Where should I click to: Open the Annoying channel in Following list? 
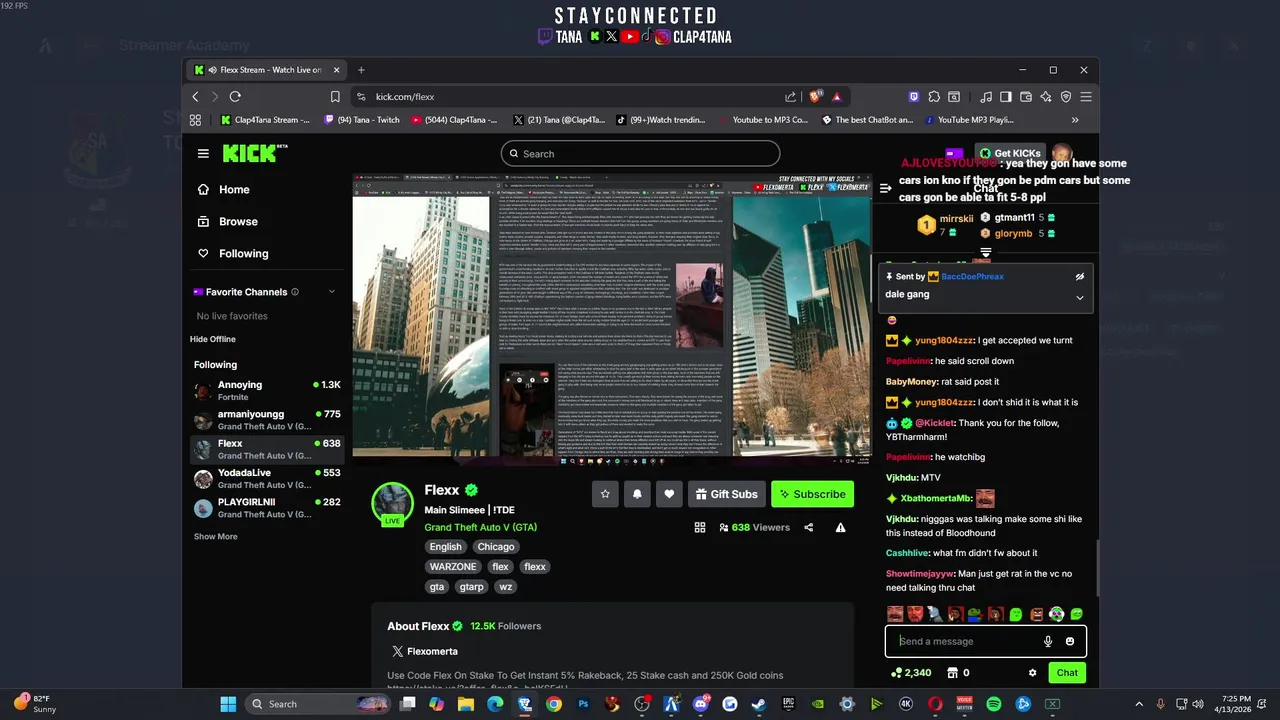(267, 390)
